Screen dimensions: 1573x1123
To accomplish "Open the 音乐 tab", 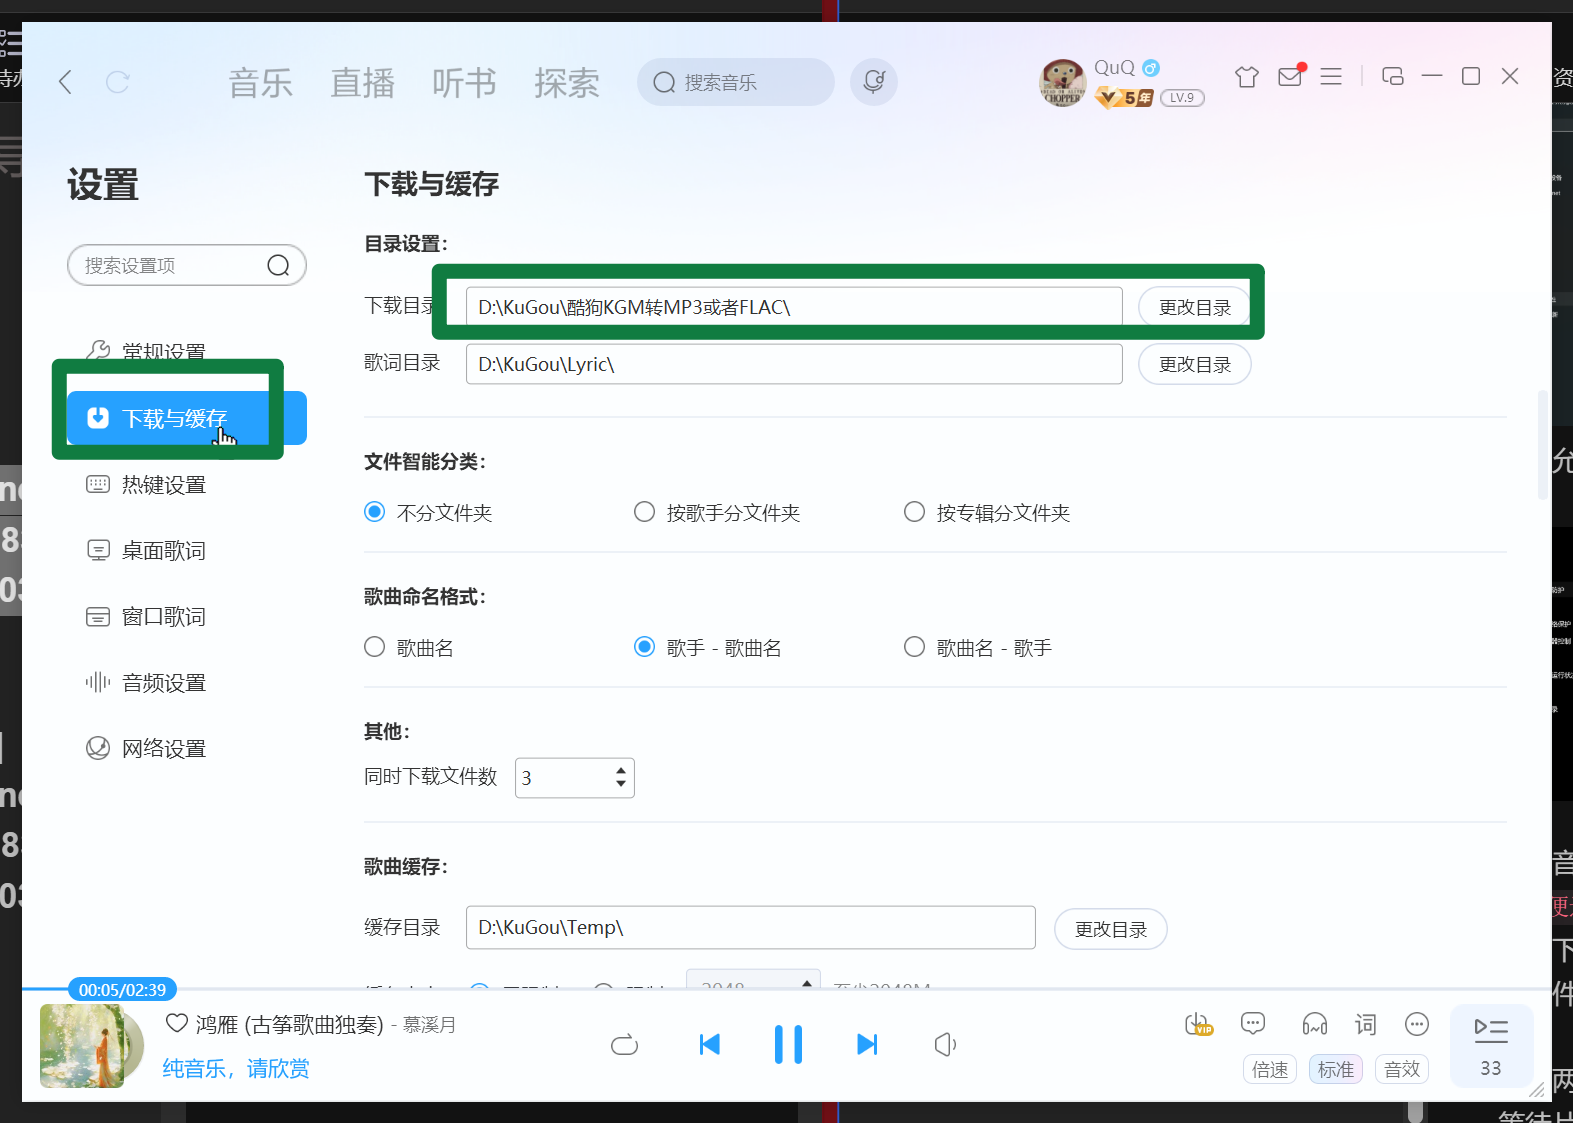I will pyautogui.click(x=261, y=83).
